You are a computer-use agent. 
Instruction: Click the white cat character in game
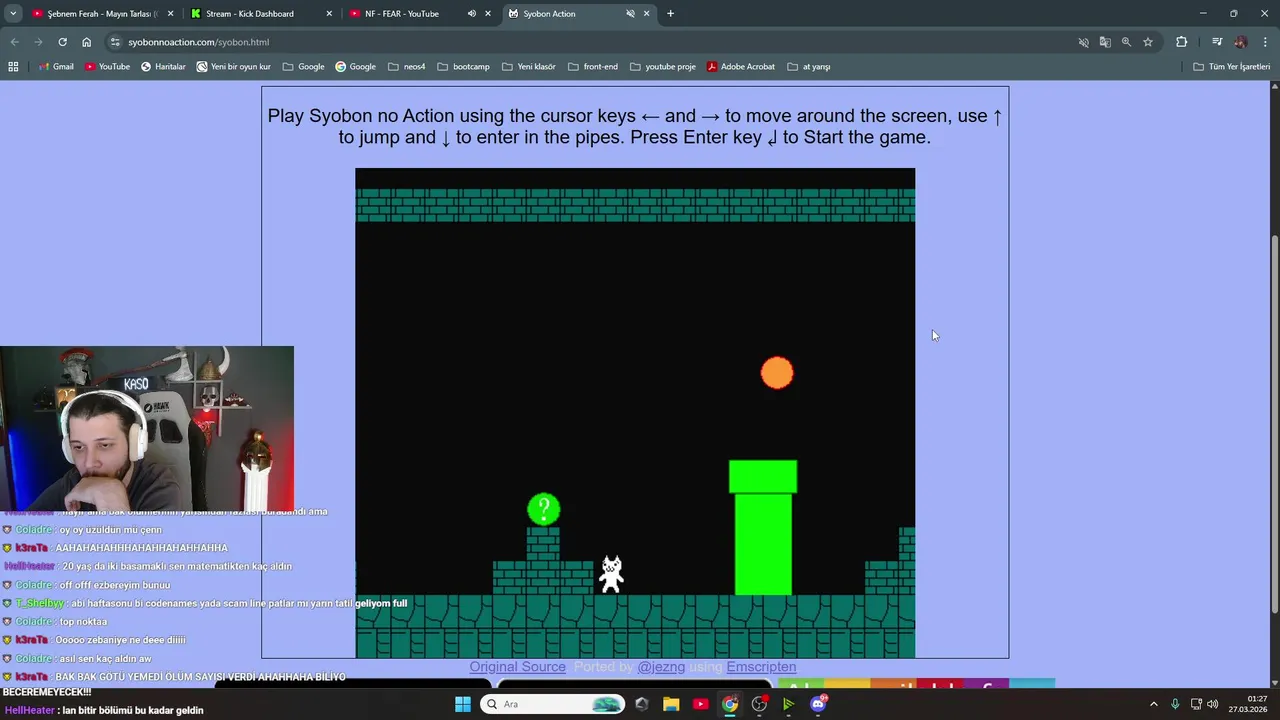pyautogui.click(x=611, y=574)
